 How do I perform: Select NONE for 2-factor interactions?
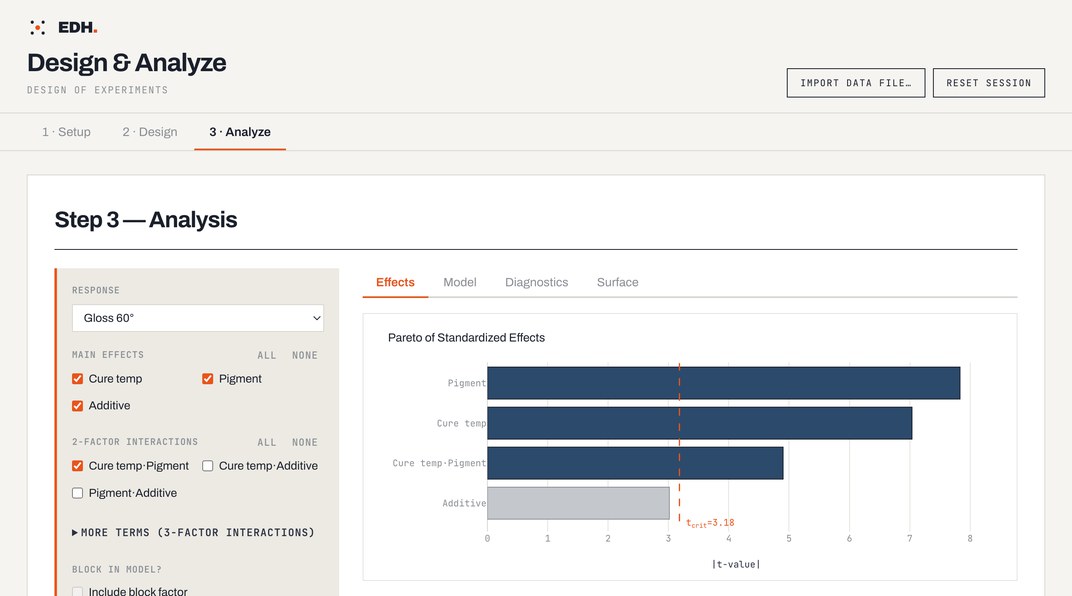coord(305,442)
